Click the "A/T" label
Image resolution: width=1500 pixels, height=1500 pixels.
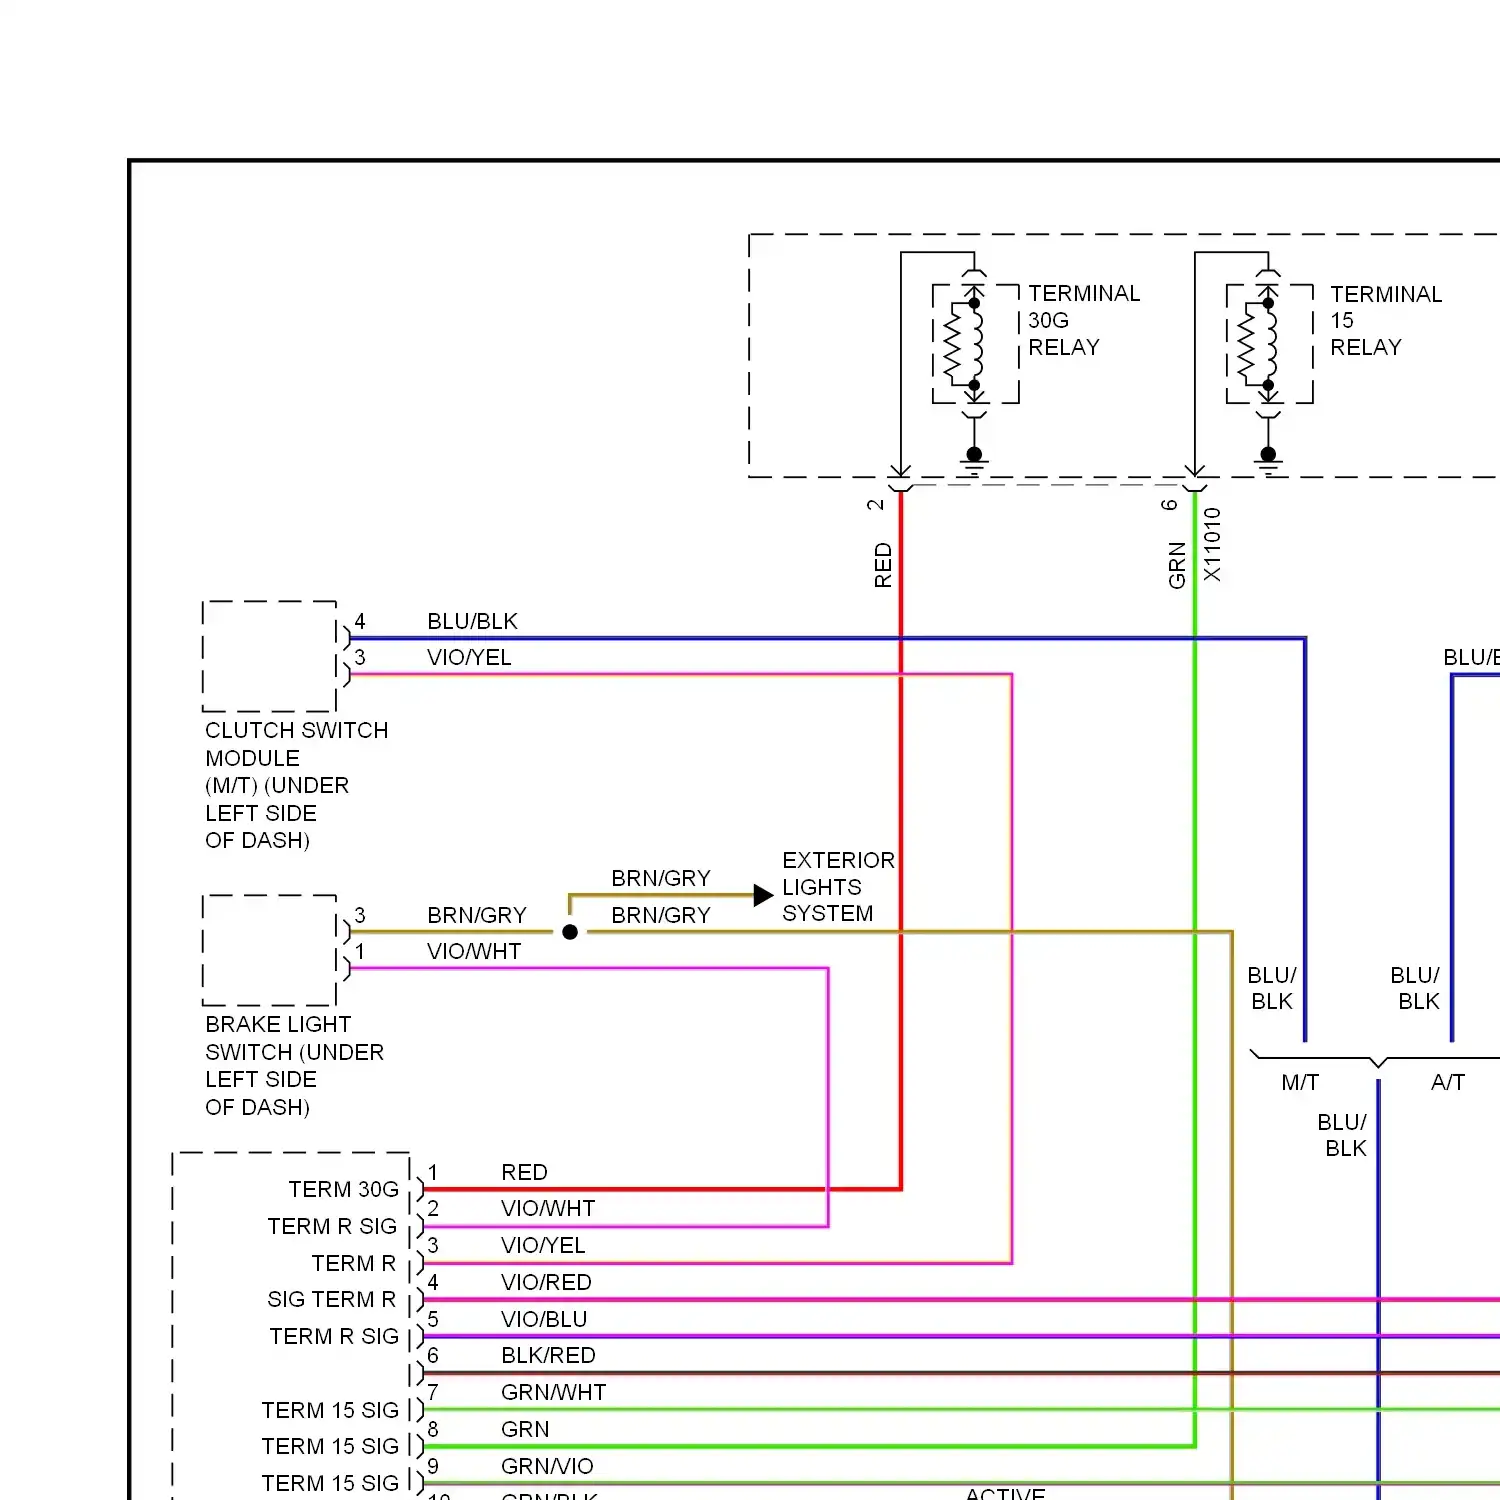pyautogui.click(x=1447, y=1082)
